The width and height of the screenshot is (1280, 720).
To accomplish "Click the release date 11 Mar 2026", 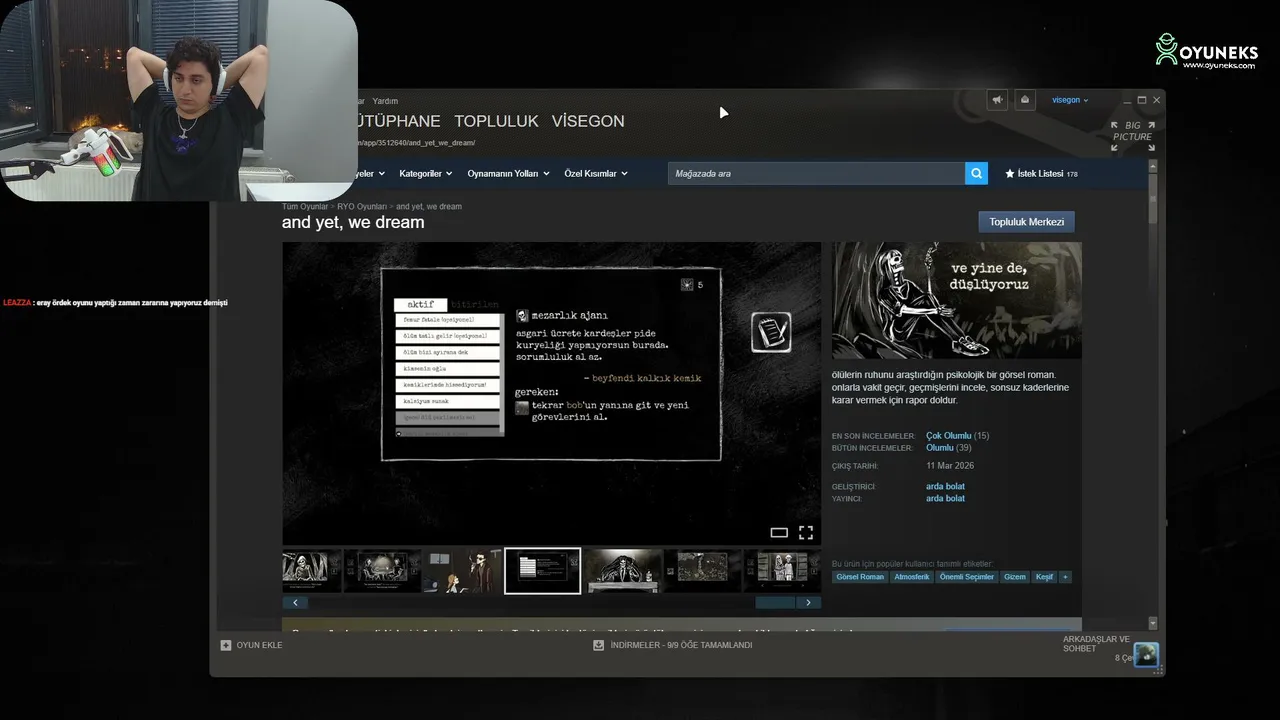I will pos(950,466).
